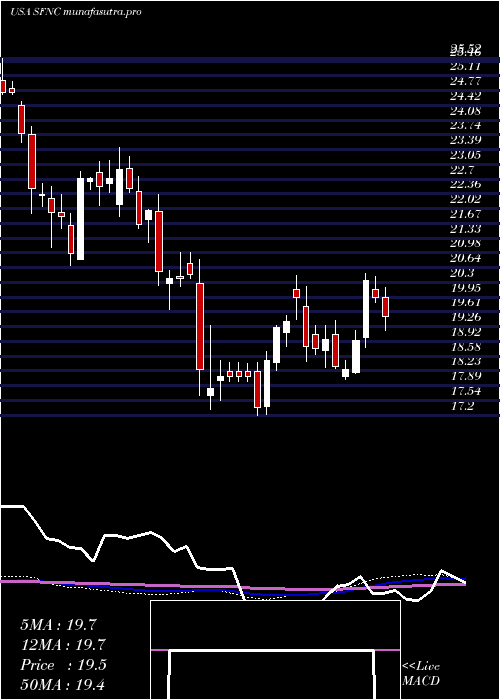This screenshot has height=700, width=500.
Task: Click the '<<Live MACD' label
Action: click(x=421, y=674)
